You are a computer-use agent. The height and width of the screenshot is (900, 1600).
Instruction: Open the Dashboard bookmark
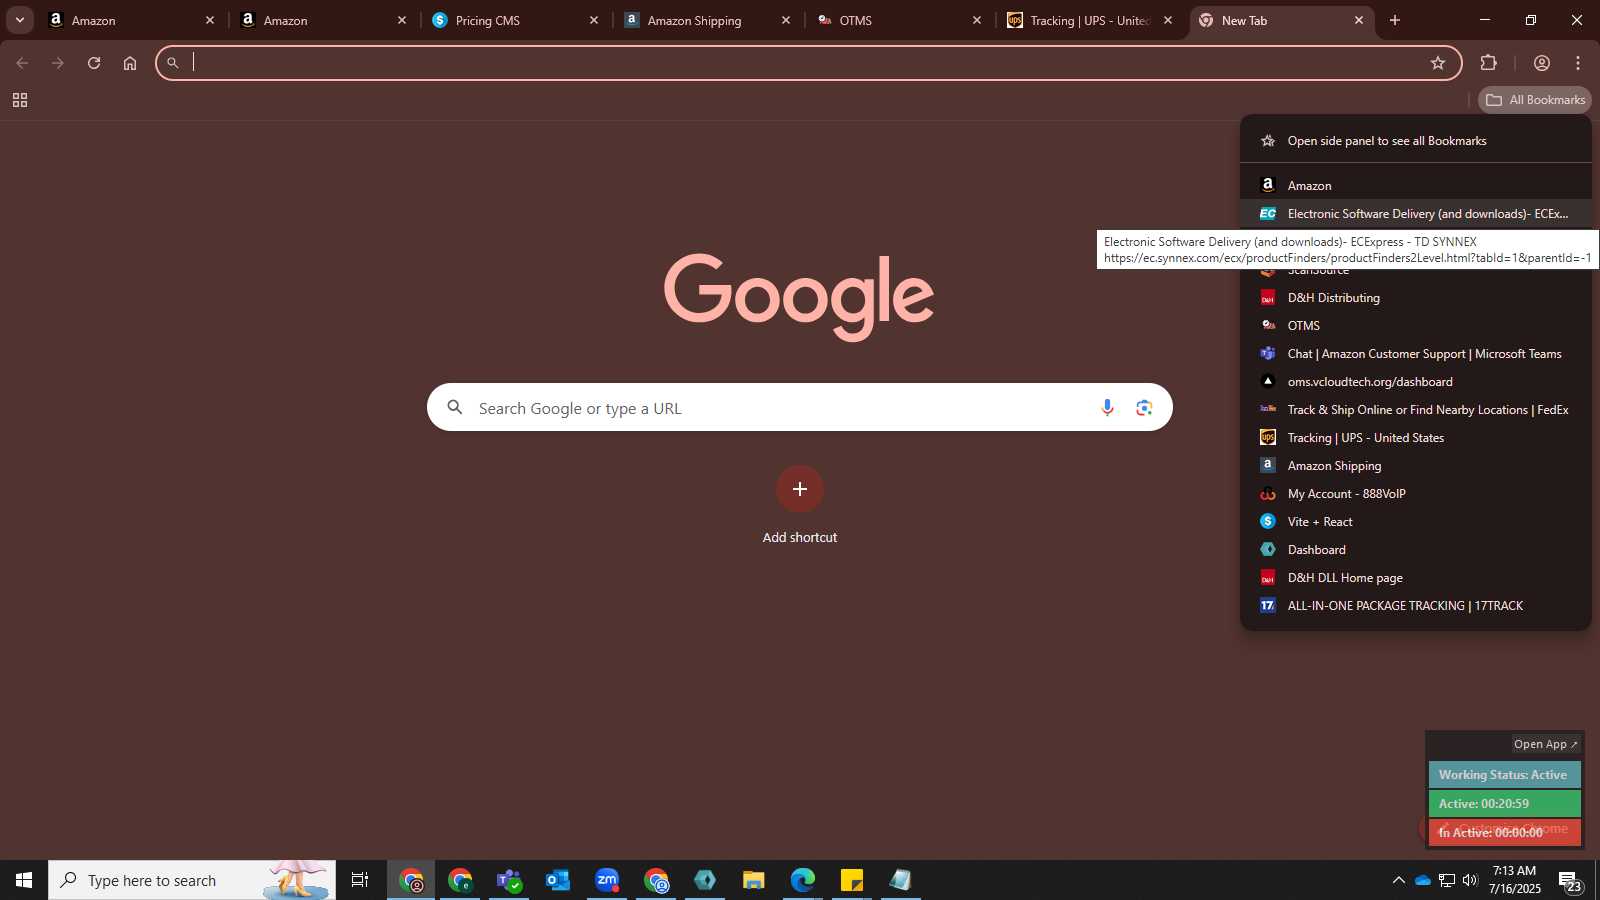pyautogui.click(x=1415, y=550)
